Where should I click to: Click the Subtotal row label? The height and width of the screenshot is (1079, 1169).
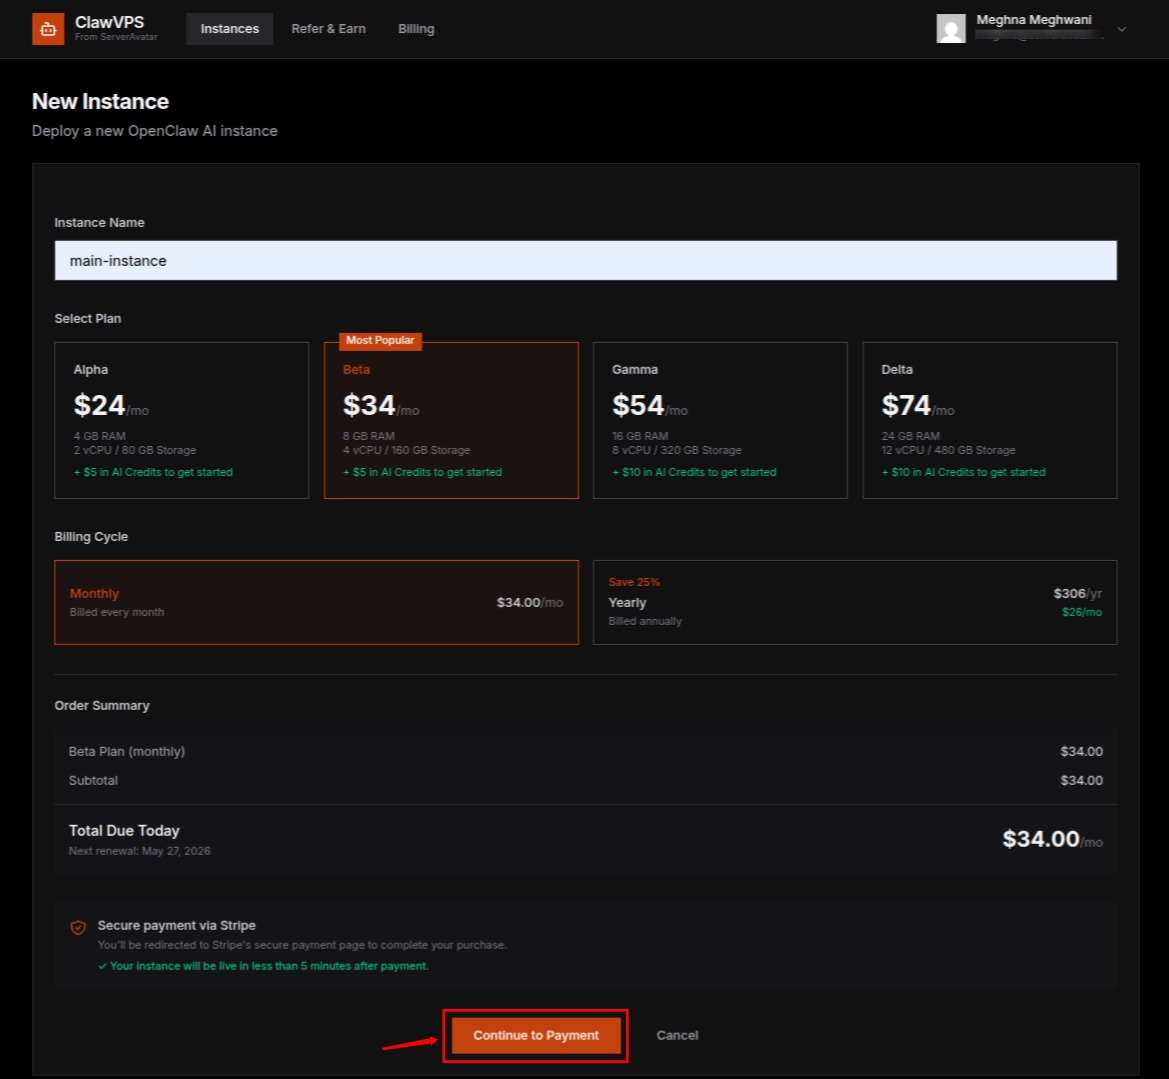(x=93, y=780)
